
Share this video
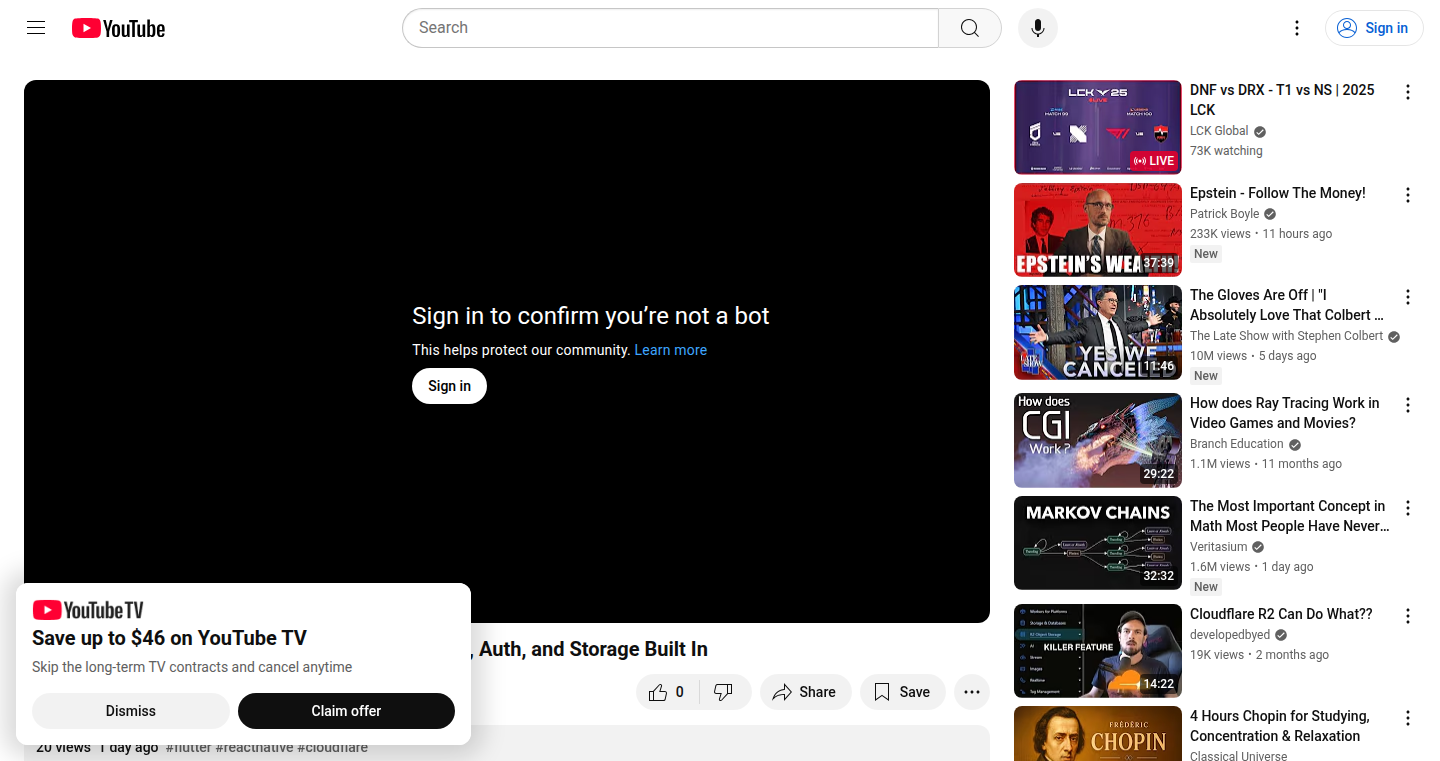805,692
